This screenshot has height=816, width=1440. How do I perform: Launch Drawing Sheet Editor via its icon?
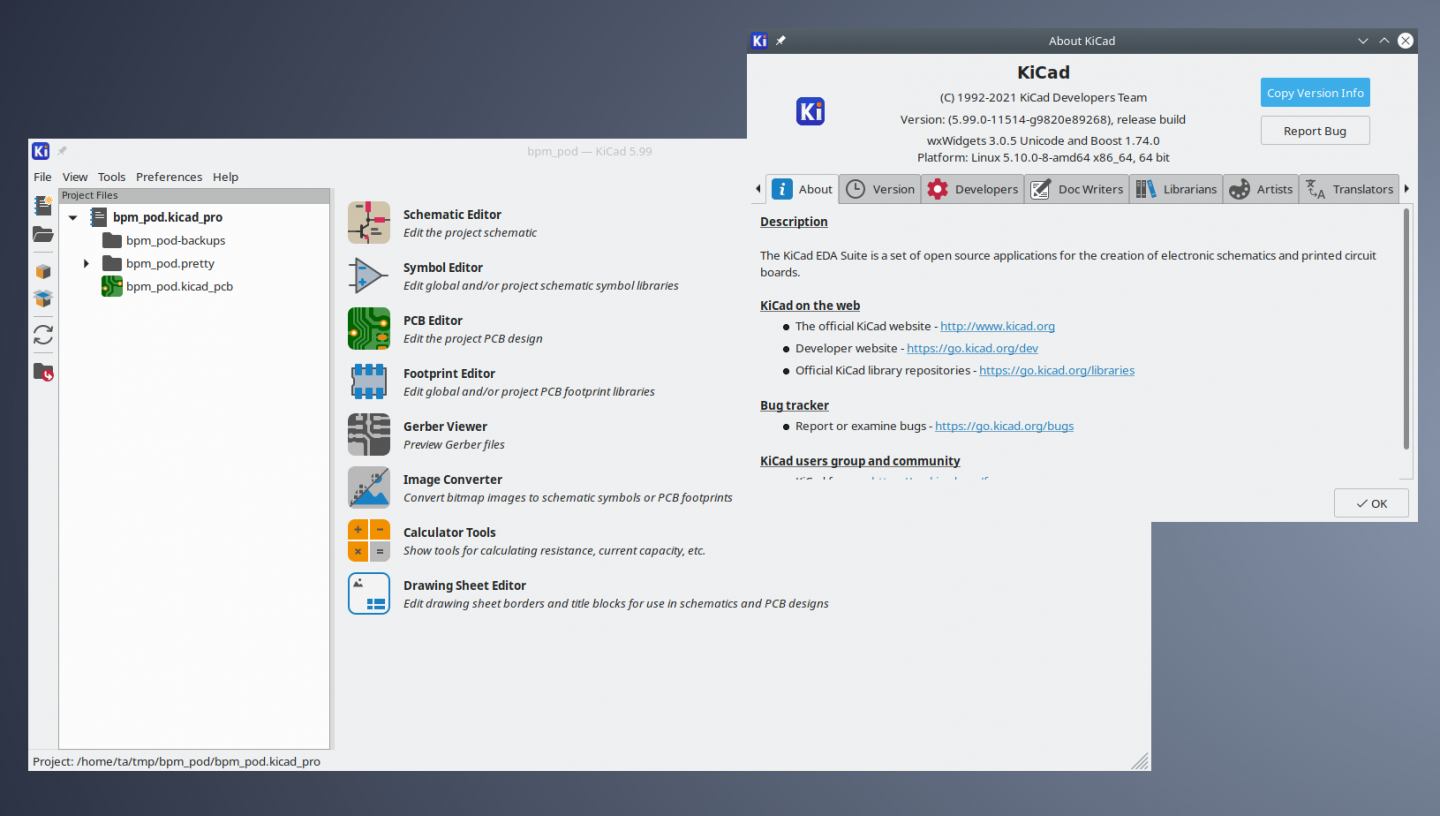coord(369,594)
